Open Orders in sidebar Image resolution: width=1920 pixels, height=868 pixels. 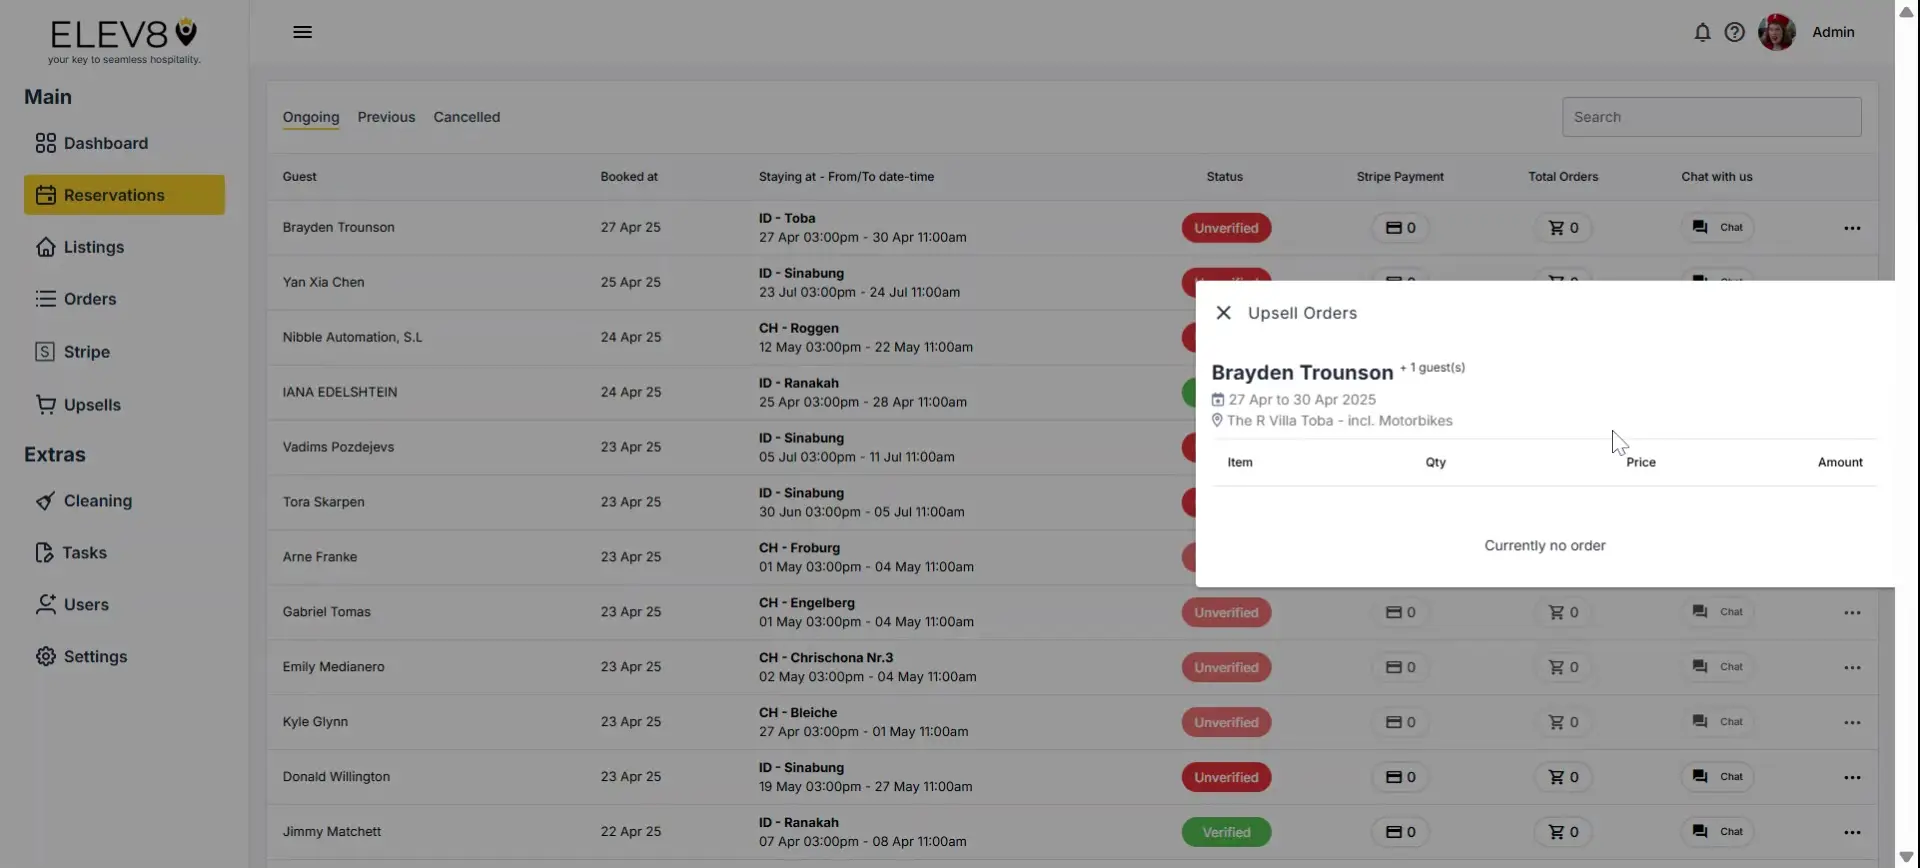[x=124, y=299]
